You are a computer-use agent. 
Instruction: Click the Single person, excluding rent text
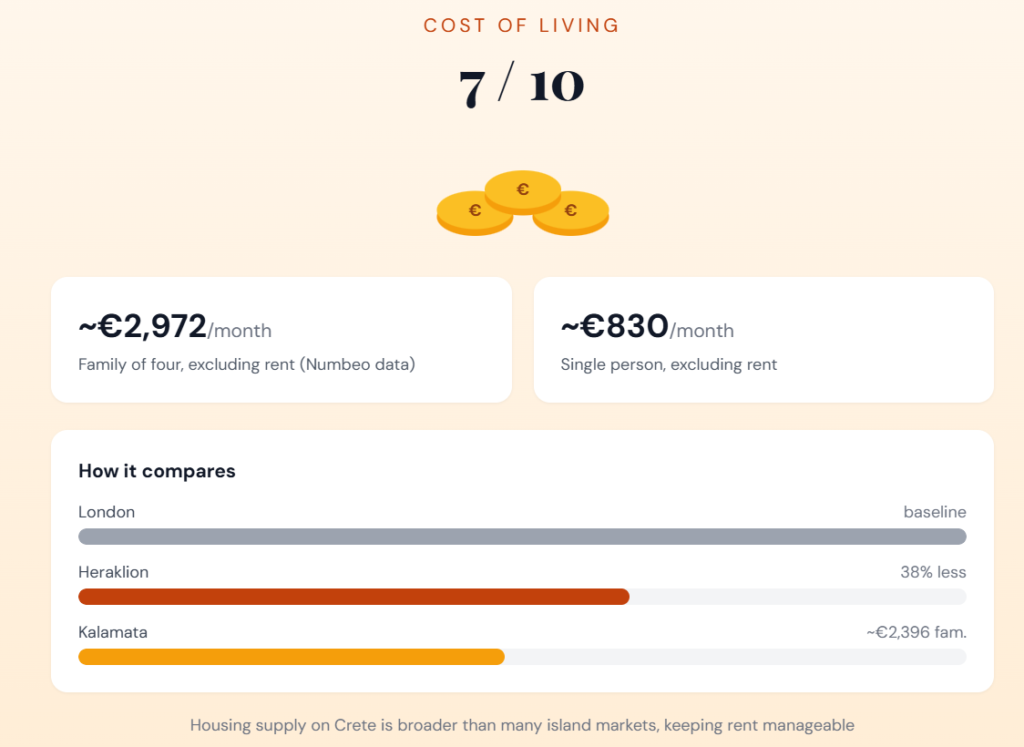(669, 365)
